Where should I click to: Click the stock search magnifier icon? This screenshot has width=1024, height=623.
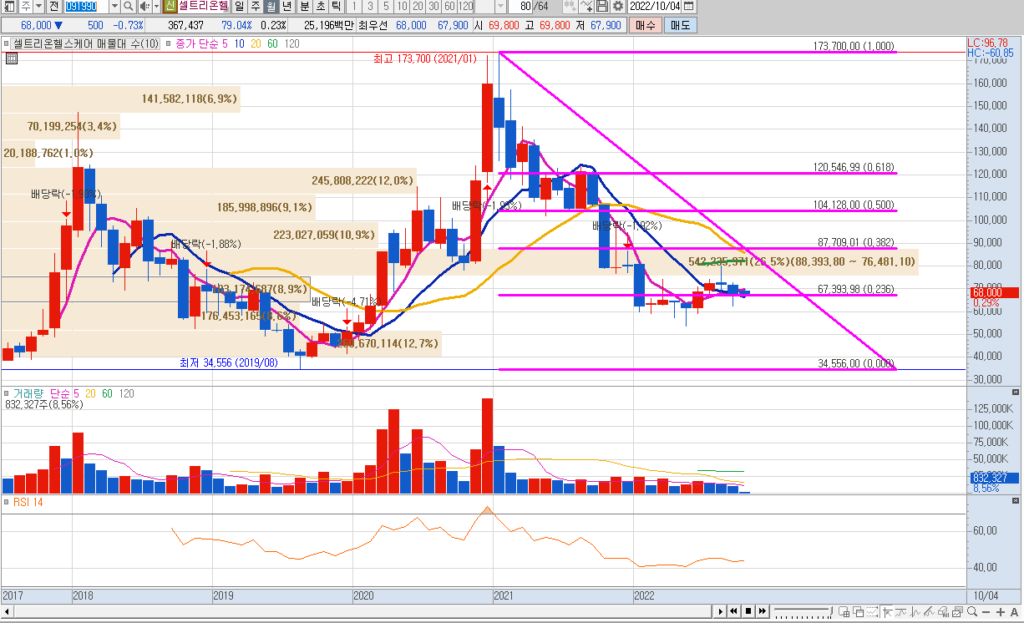coord(130,7)
